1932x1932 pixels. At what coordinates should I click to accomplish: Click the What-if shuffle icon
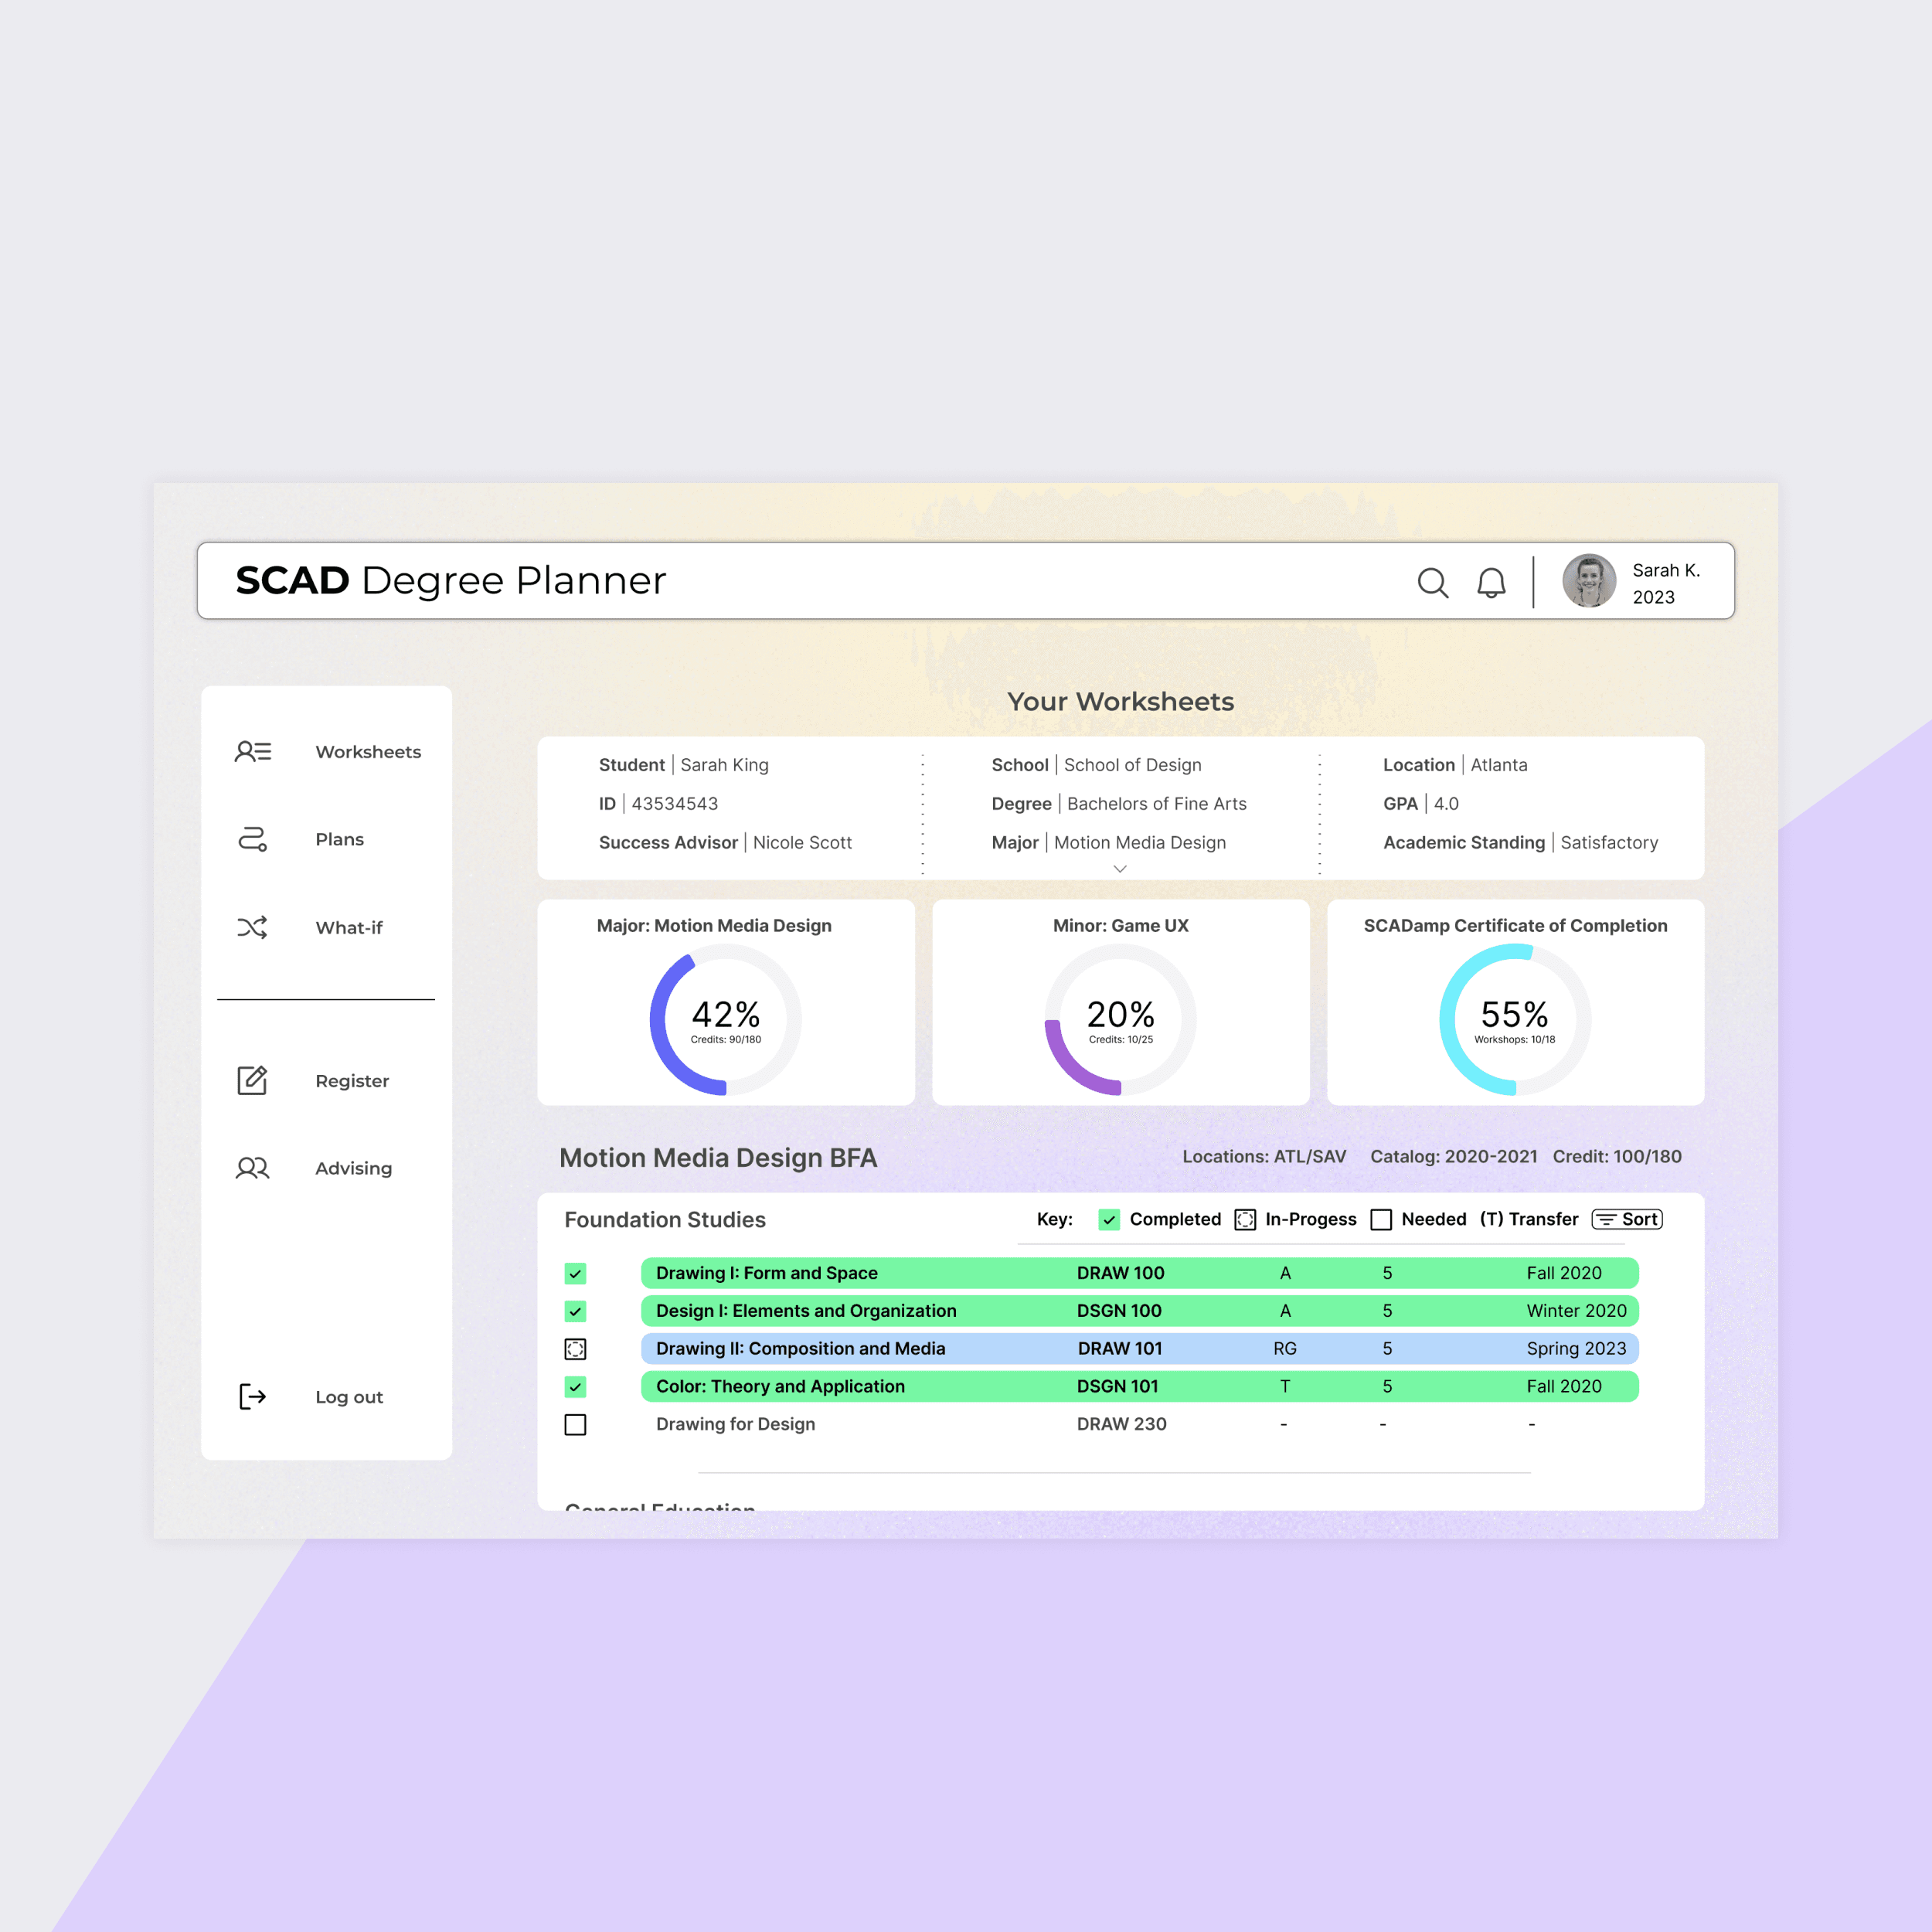pyautogui.click(x=253, y=927)
